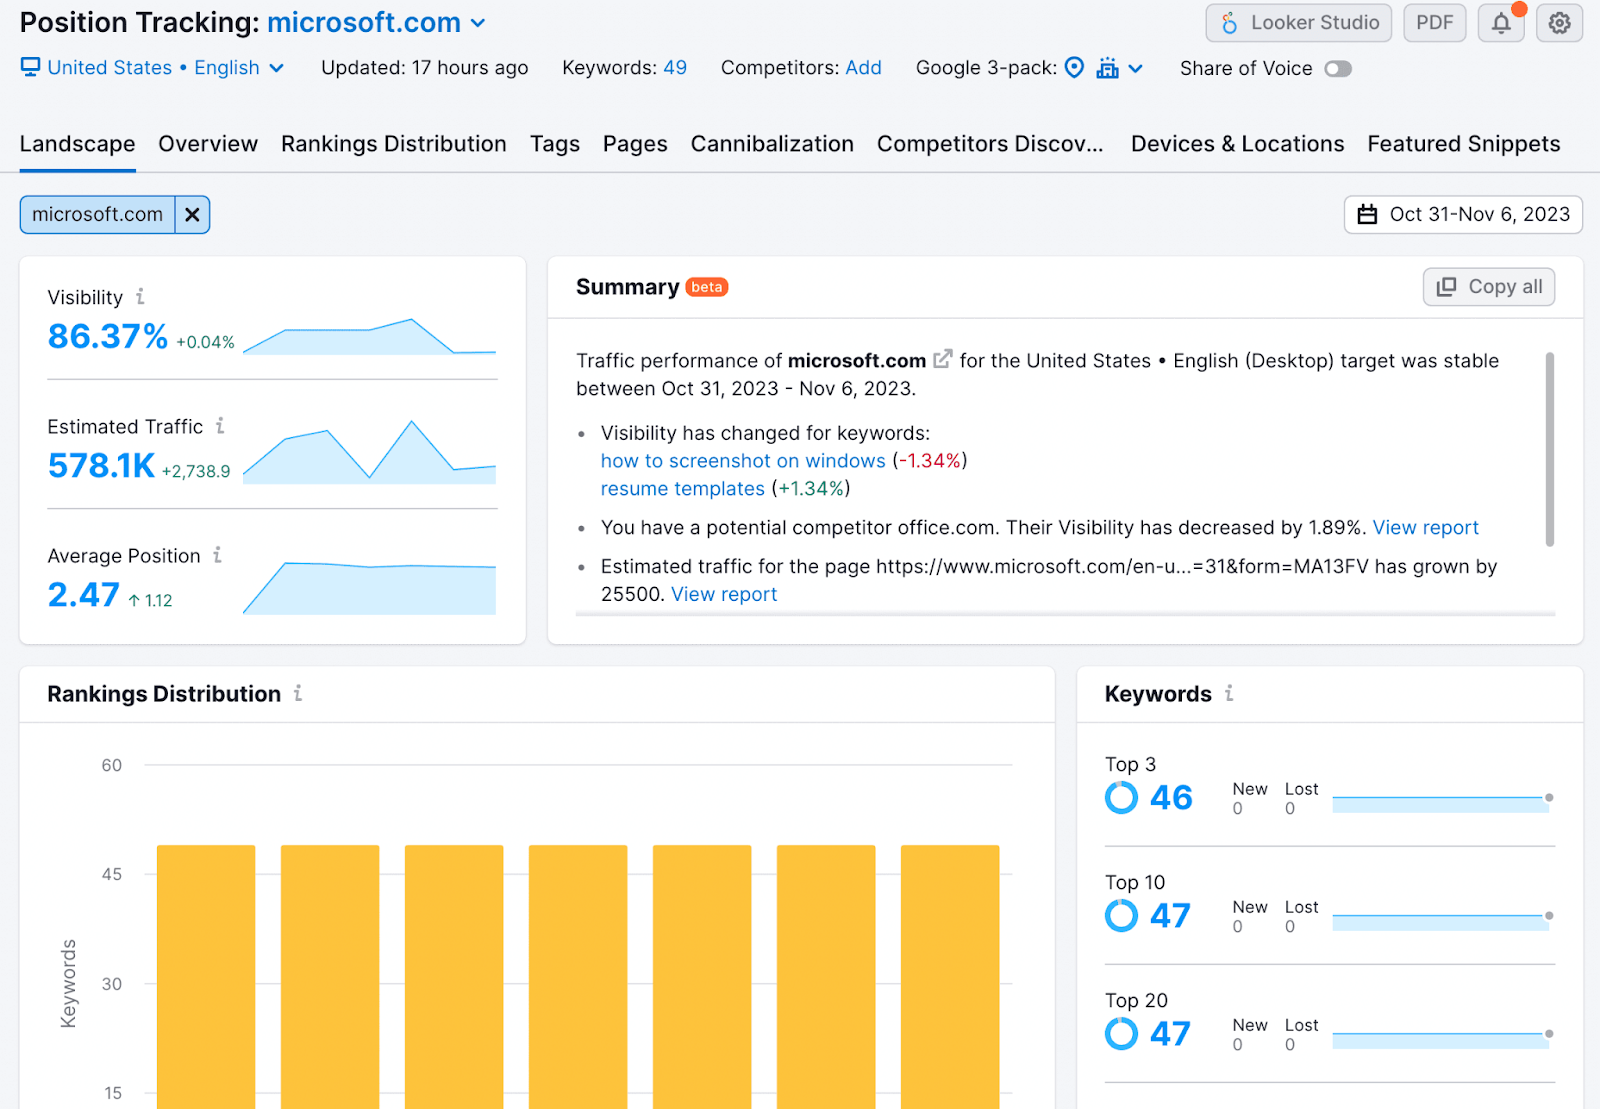Click the Rankings Distribution info icon
Screen dimensions: 1600x1109
point(298,693)
